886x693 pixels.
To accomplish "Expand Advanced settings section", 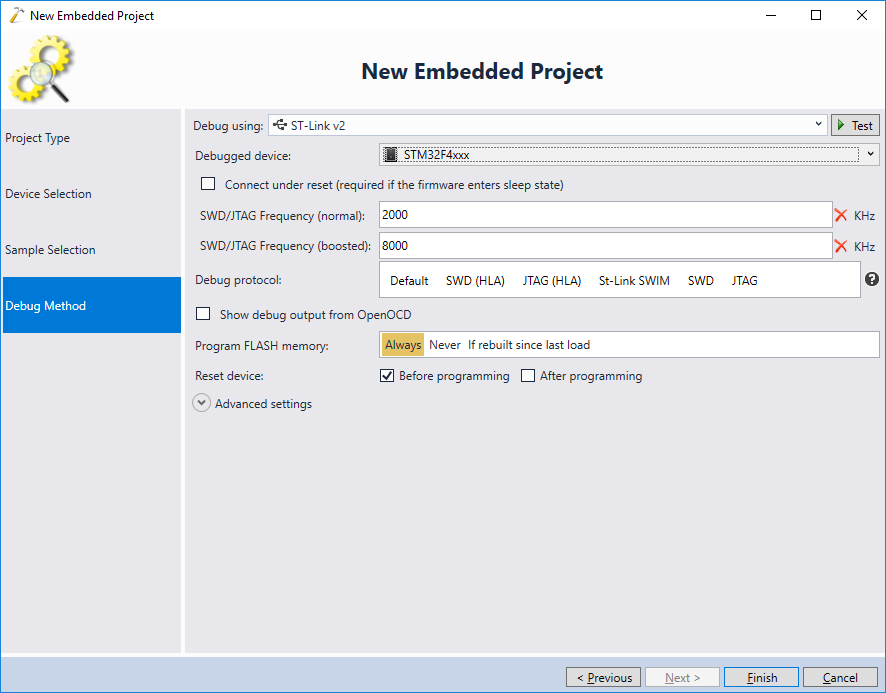I will (202, 403).
